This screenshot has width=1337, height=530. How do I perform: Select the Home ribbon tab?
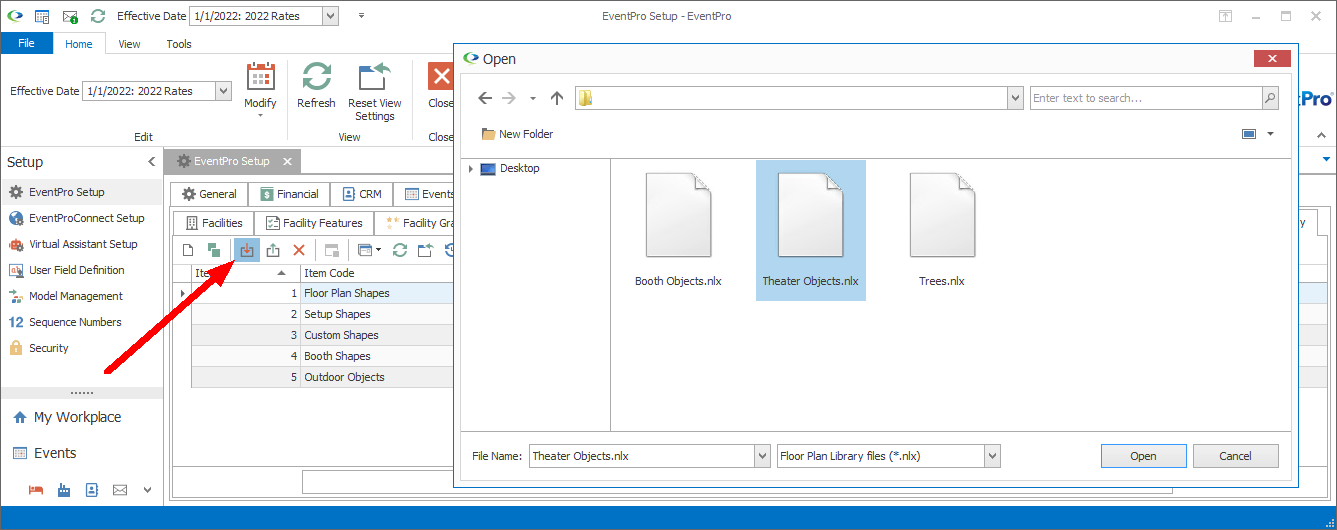pyautogui.click(x=79, y=44)
